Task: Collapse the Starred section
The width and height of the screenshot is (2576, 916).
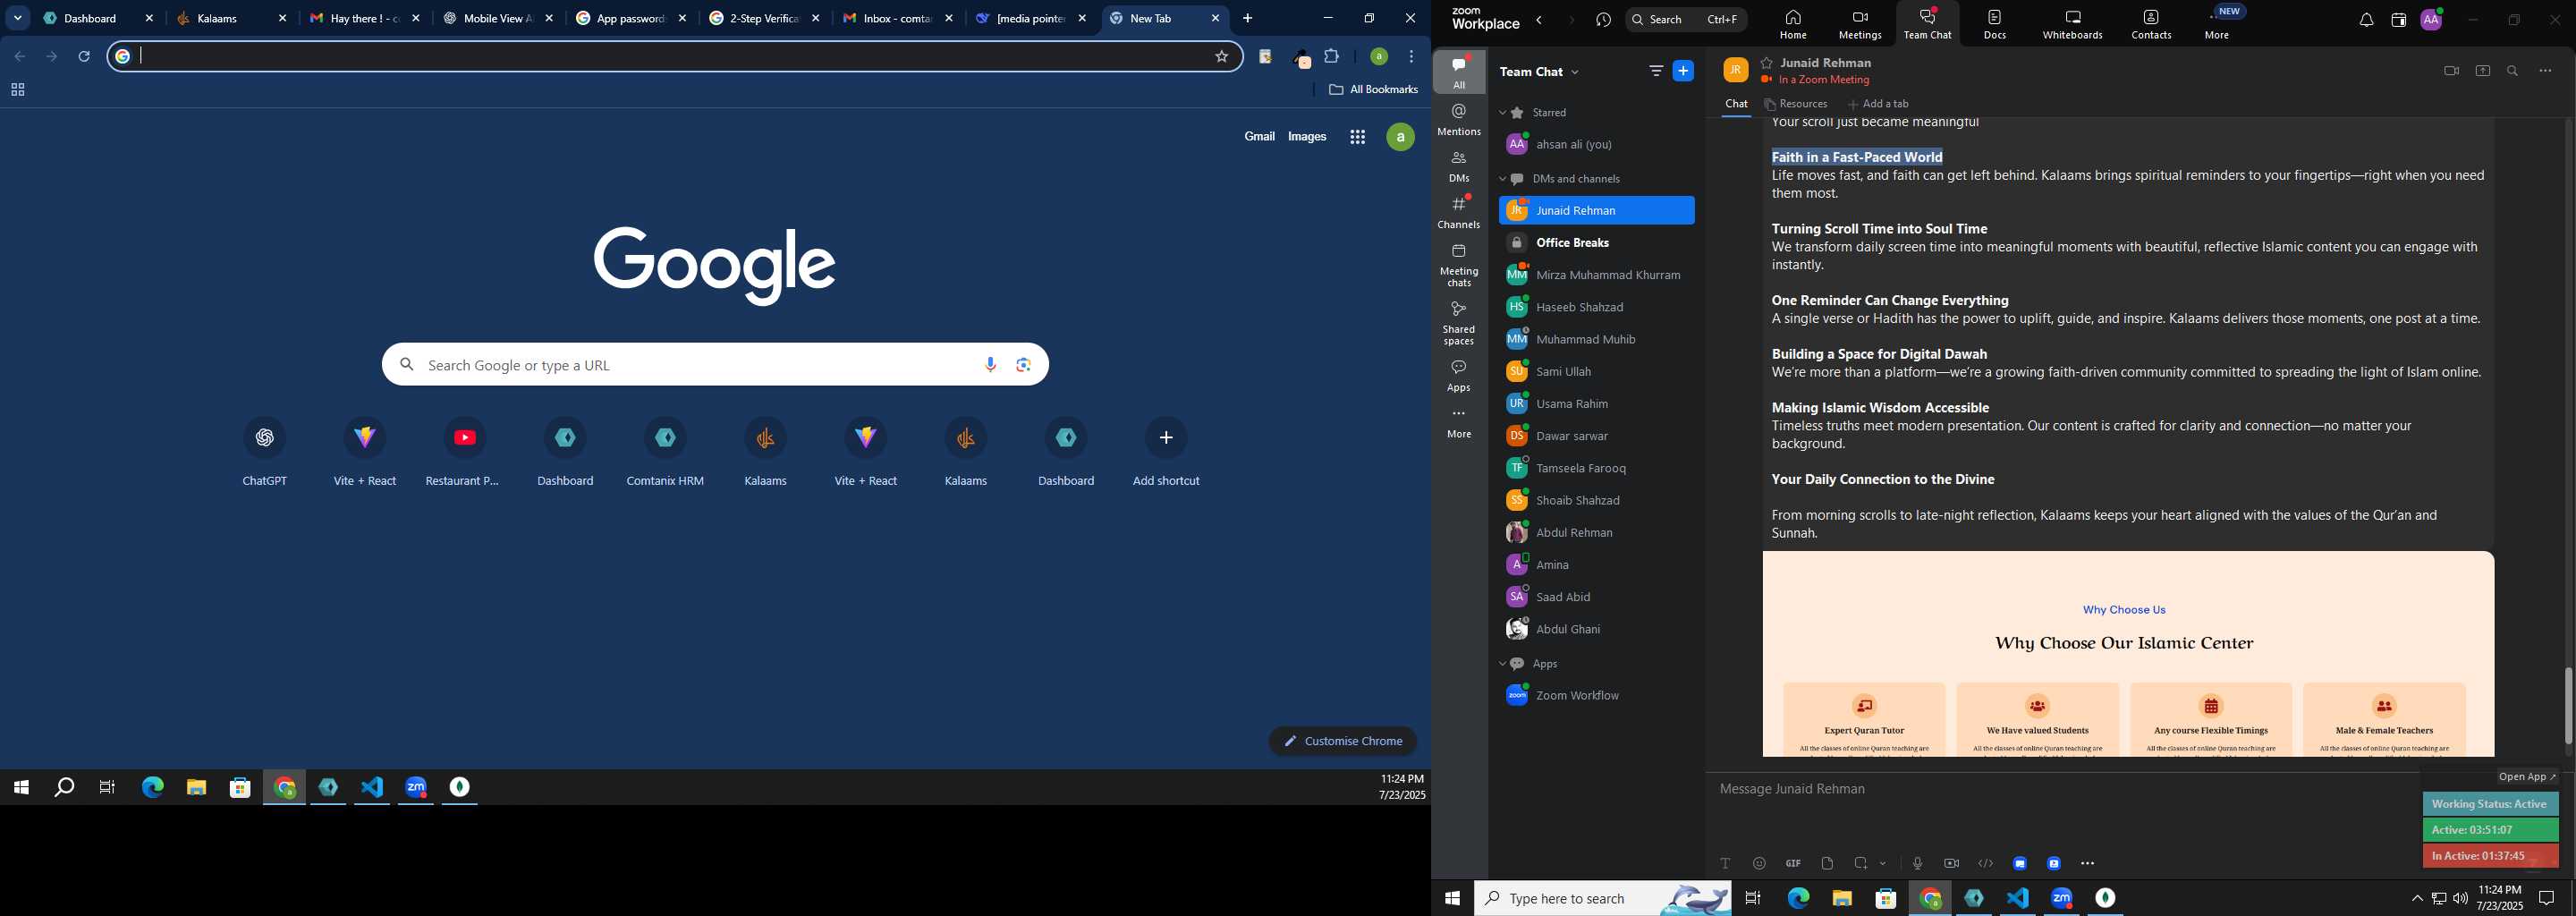Action: (x=1502, y=113)
